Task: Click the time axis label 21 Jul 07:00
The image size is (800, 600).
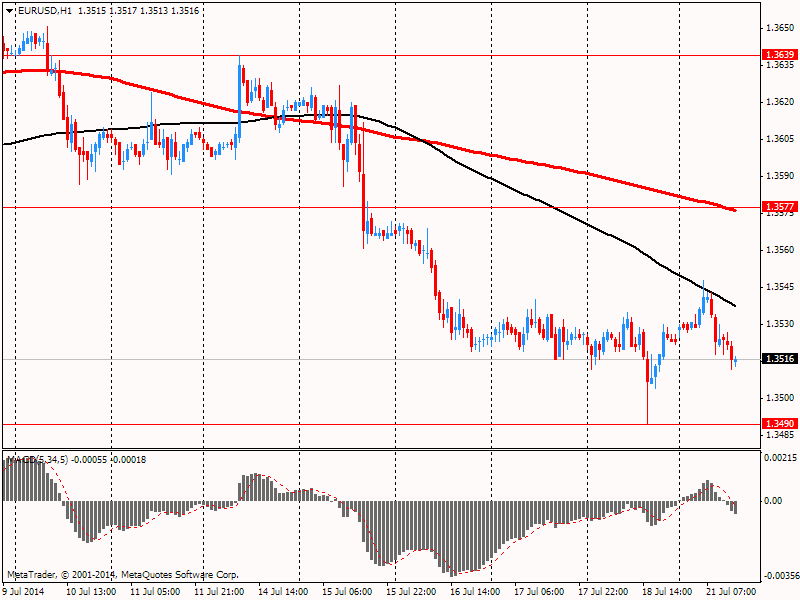Action: coord(731,591)
